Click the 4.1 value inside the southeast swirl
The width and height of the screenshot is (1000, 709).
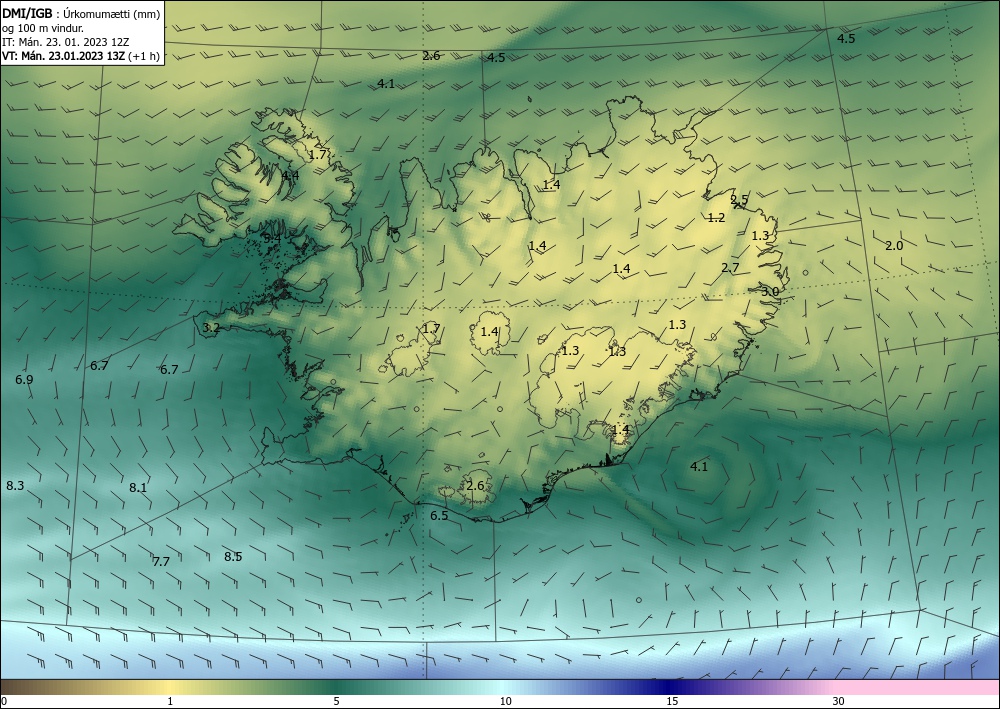[700, 467]
